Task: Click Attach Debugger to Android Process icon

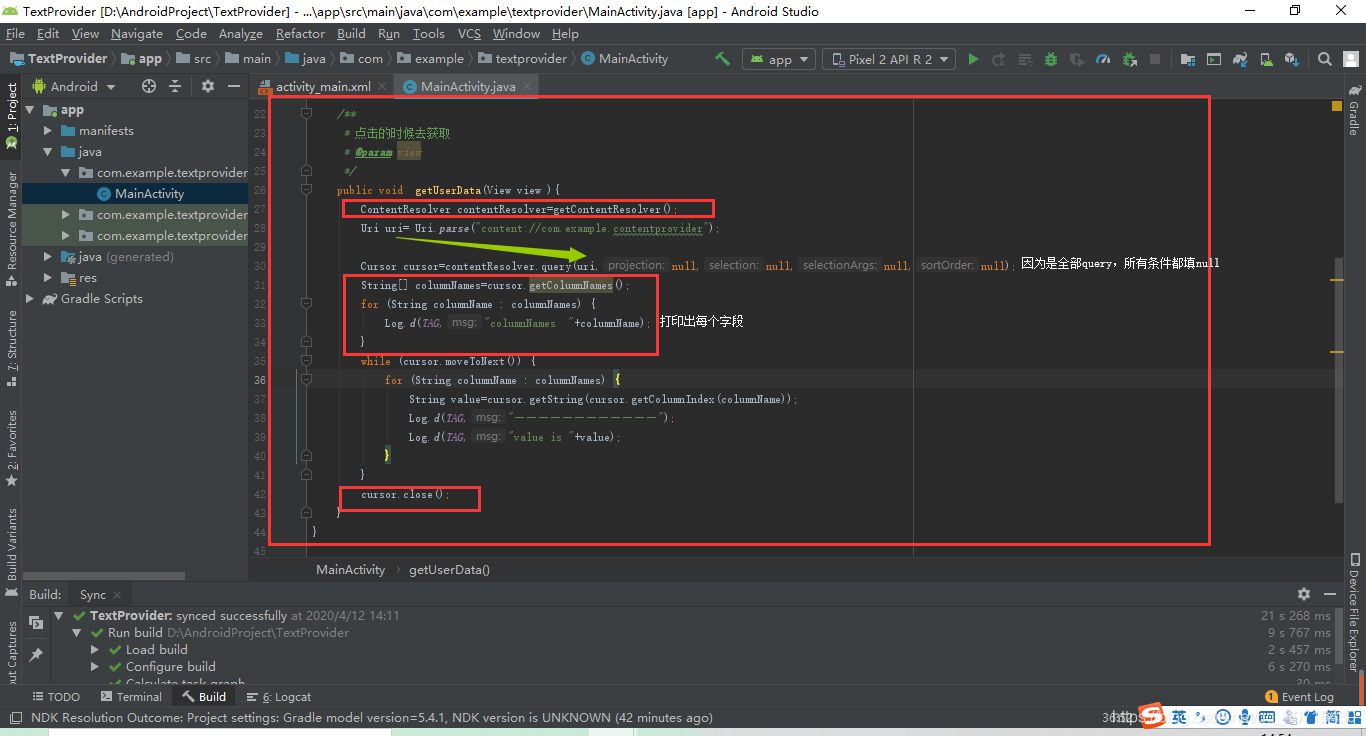Action: click(1129, 59)
